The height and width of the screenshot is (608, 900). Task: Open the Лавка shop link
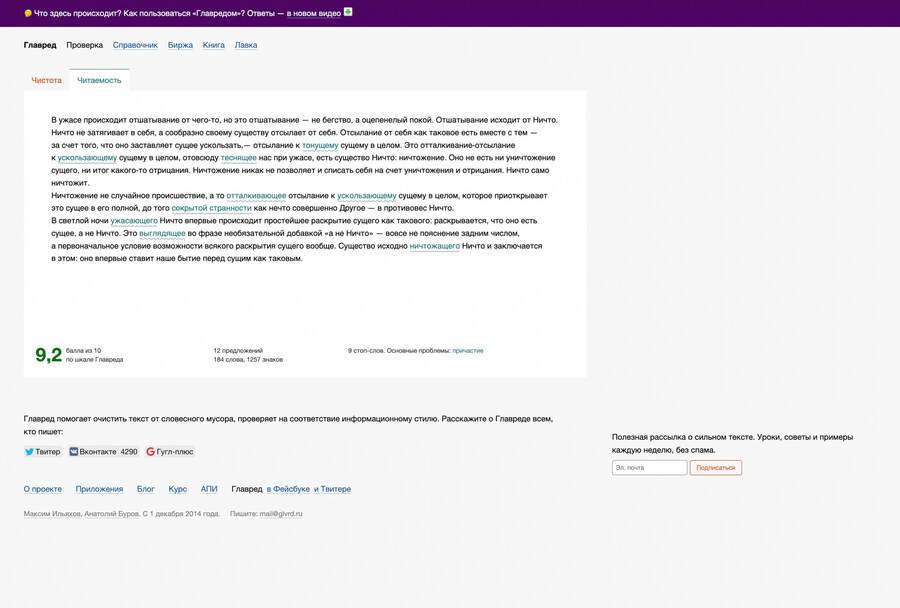coord(246,45)
